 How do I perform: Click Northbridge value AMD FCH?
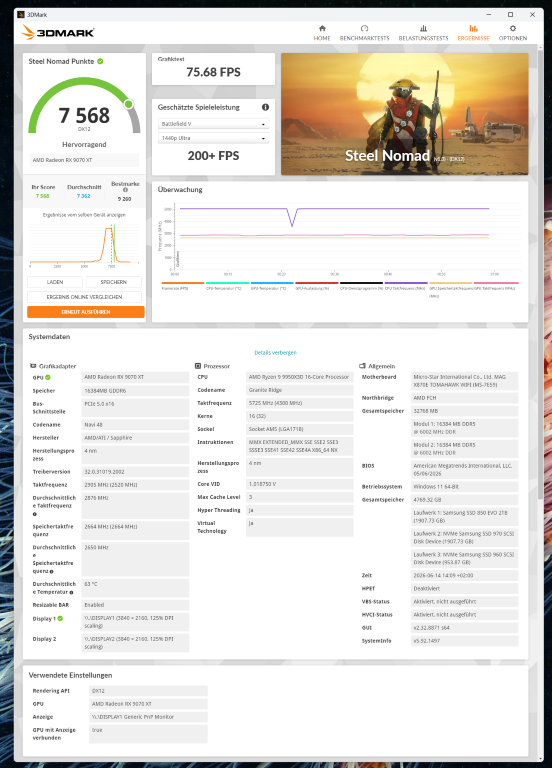(464, 398)
